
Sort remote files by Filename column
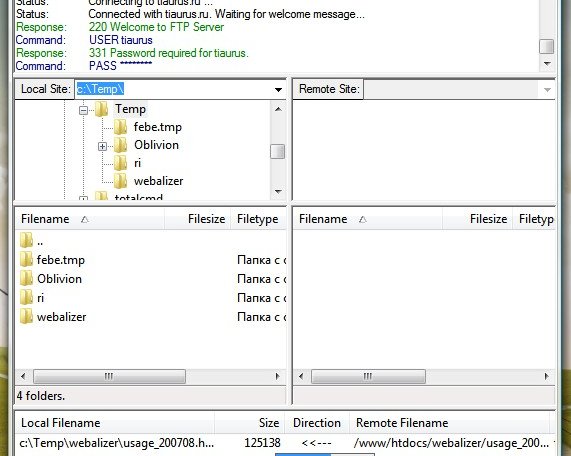tap(368, 219)
